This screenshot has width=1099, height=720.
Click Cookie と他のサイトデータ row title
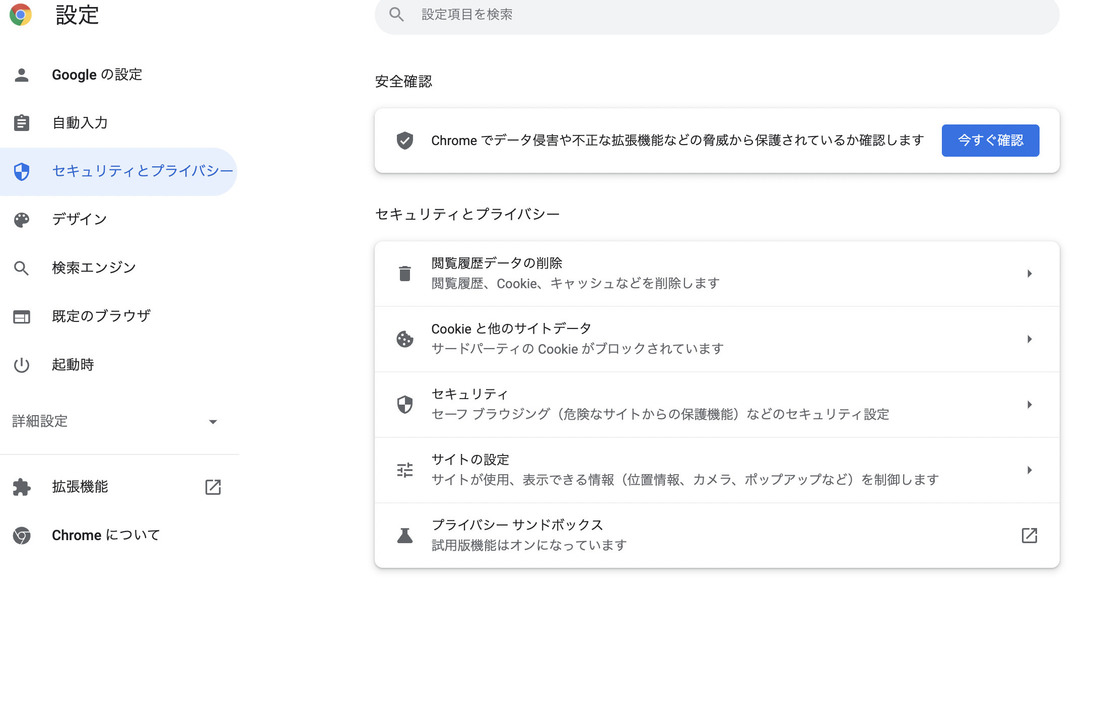coord(511,329)
